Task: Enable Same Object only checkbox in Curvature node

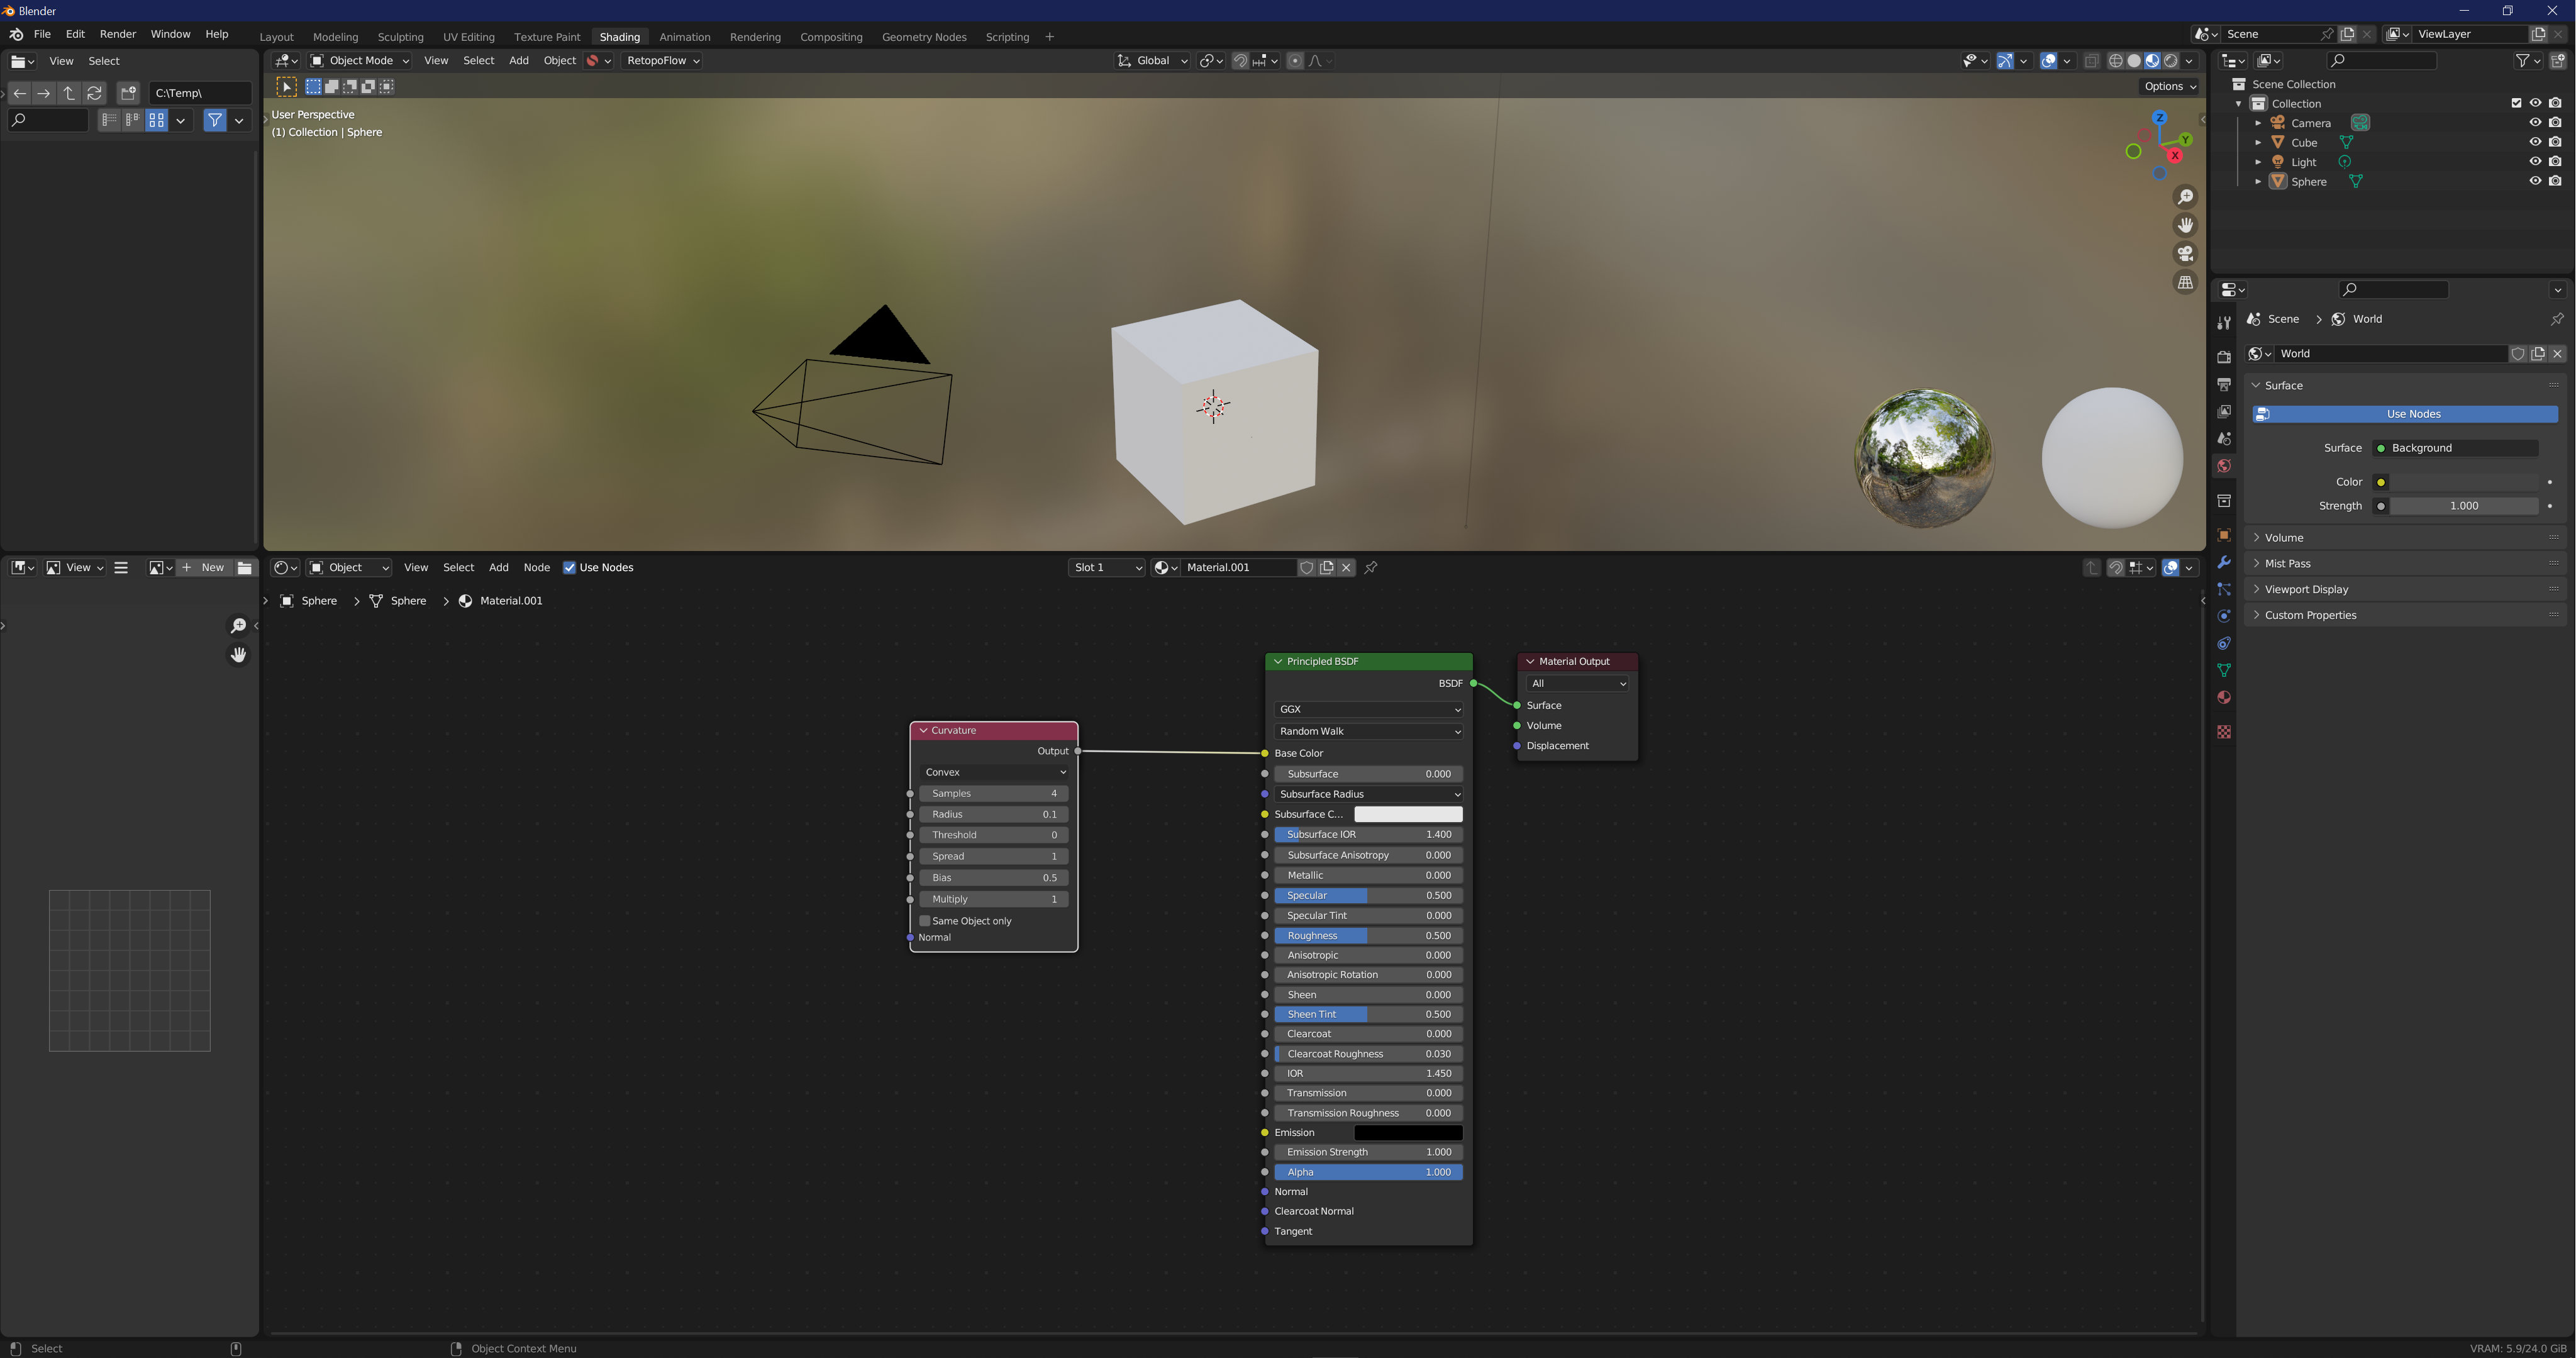Action: 925,921
